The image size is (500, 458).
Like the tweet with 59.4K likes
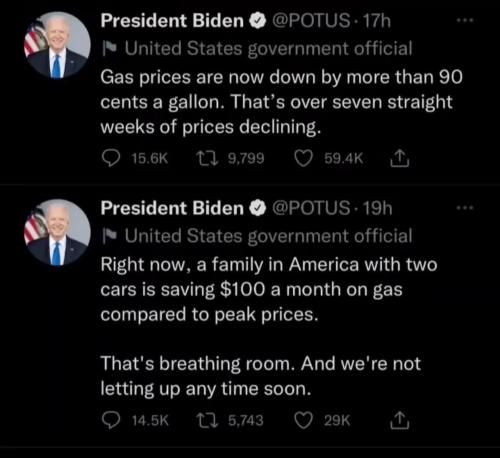point(303,158)
